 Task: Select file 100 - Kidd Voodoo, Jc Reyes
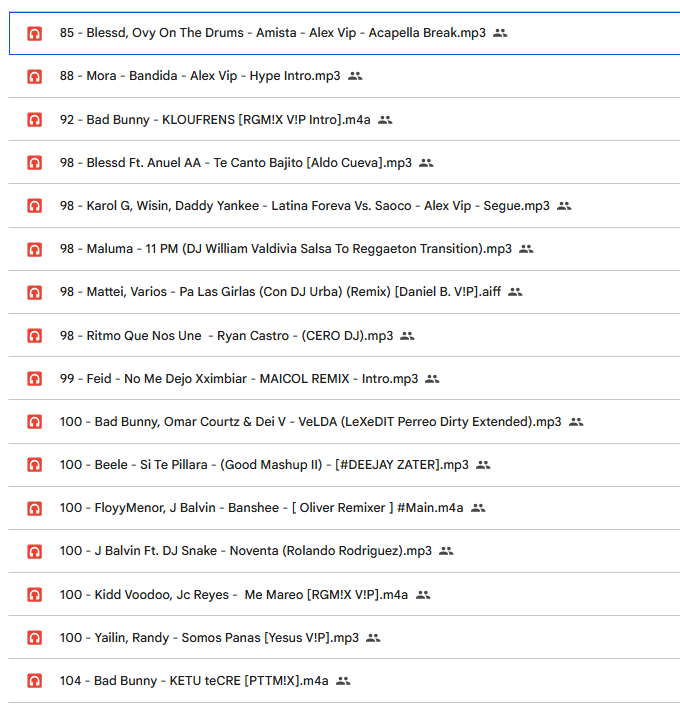345,594
